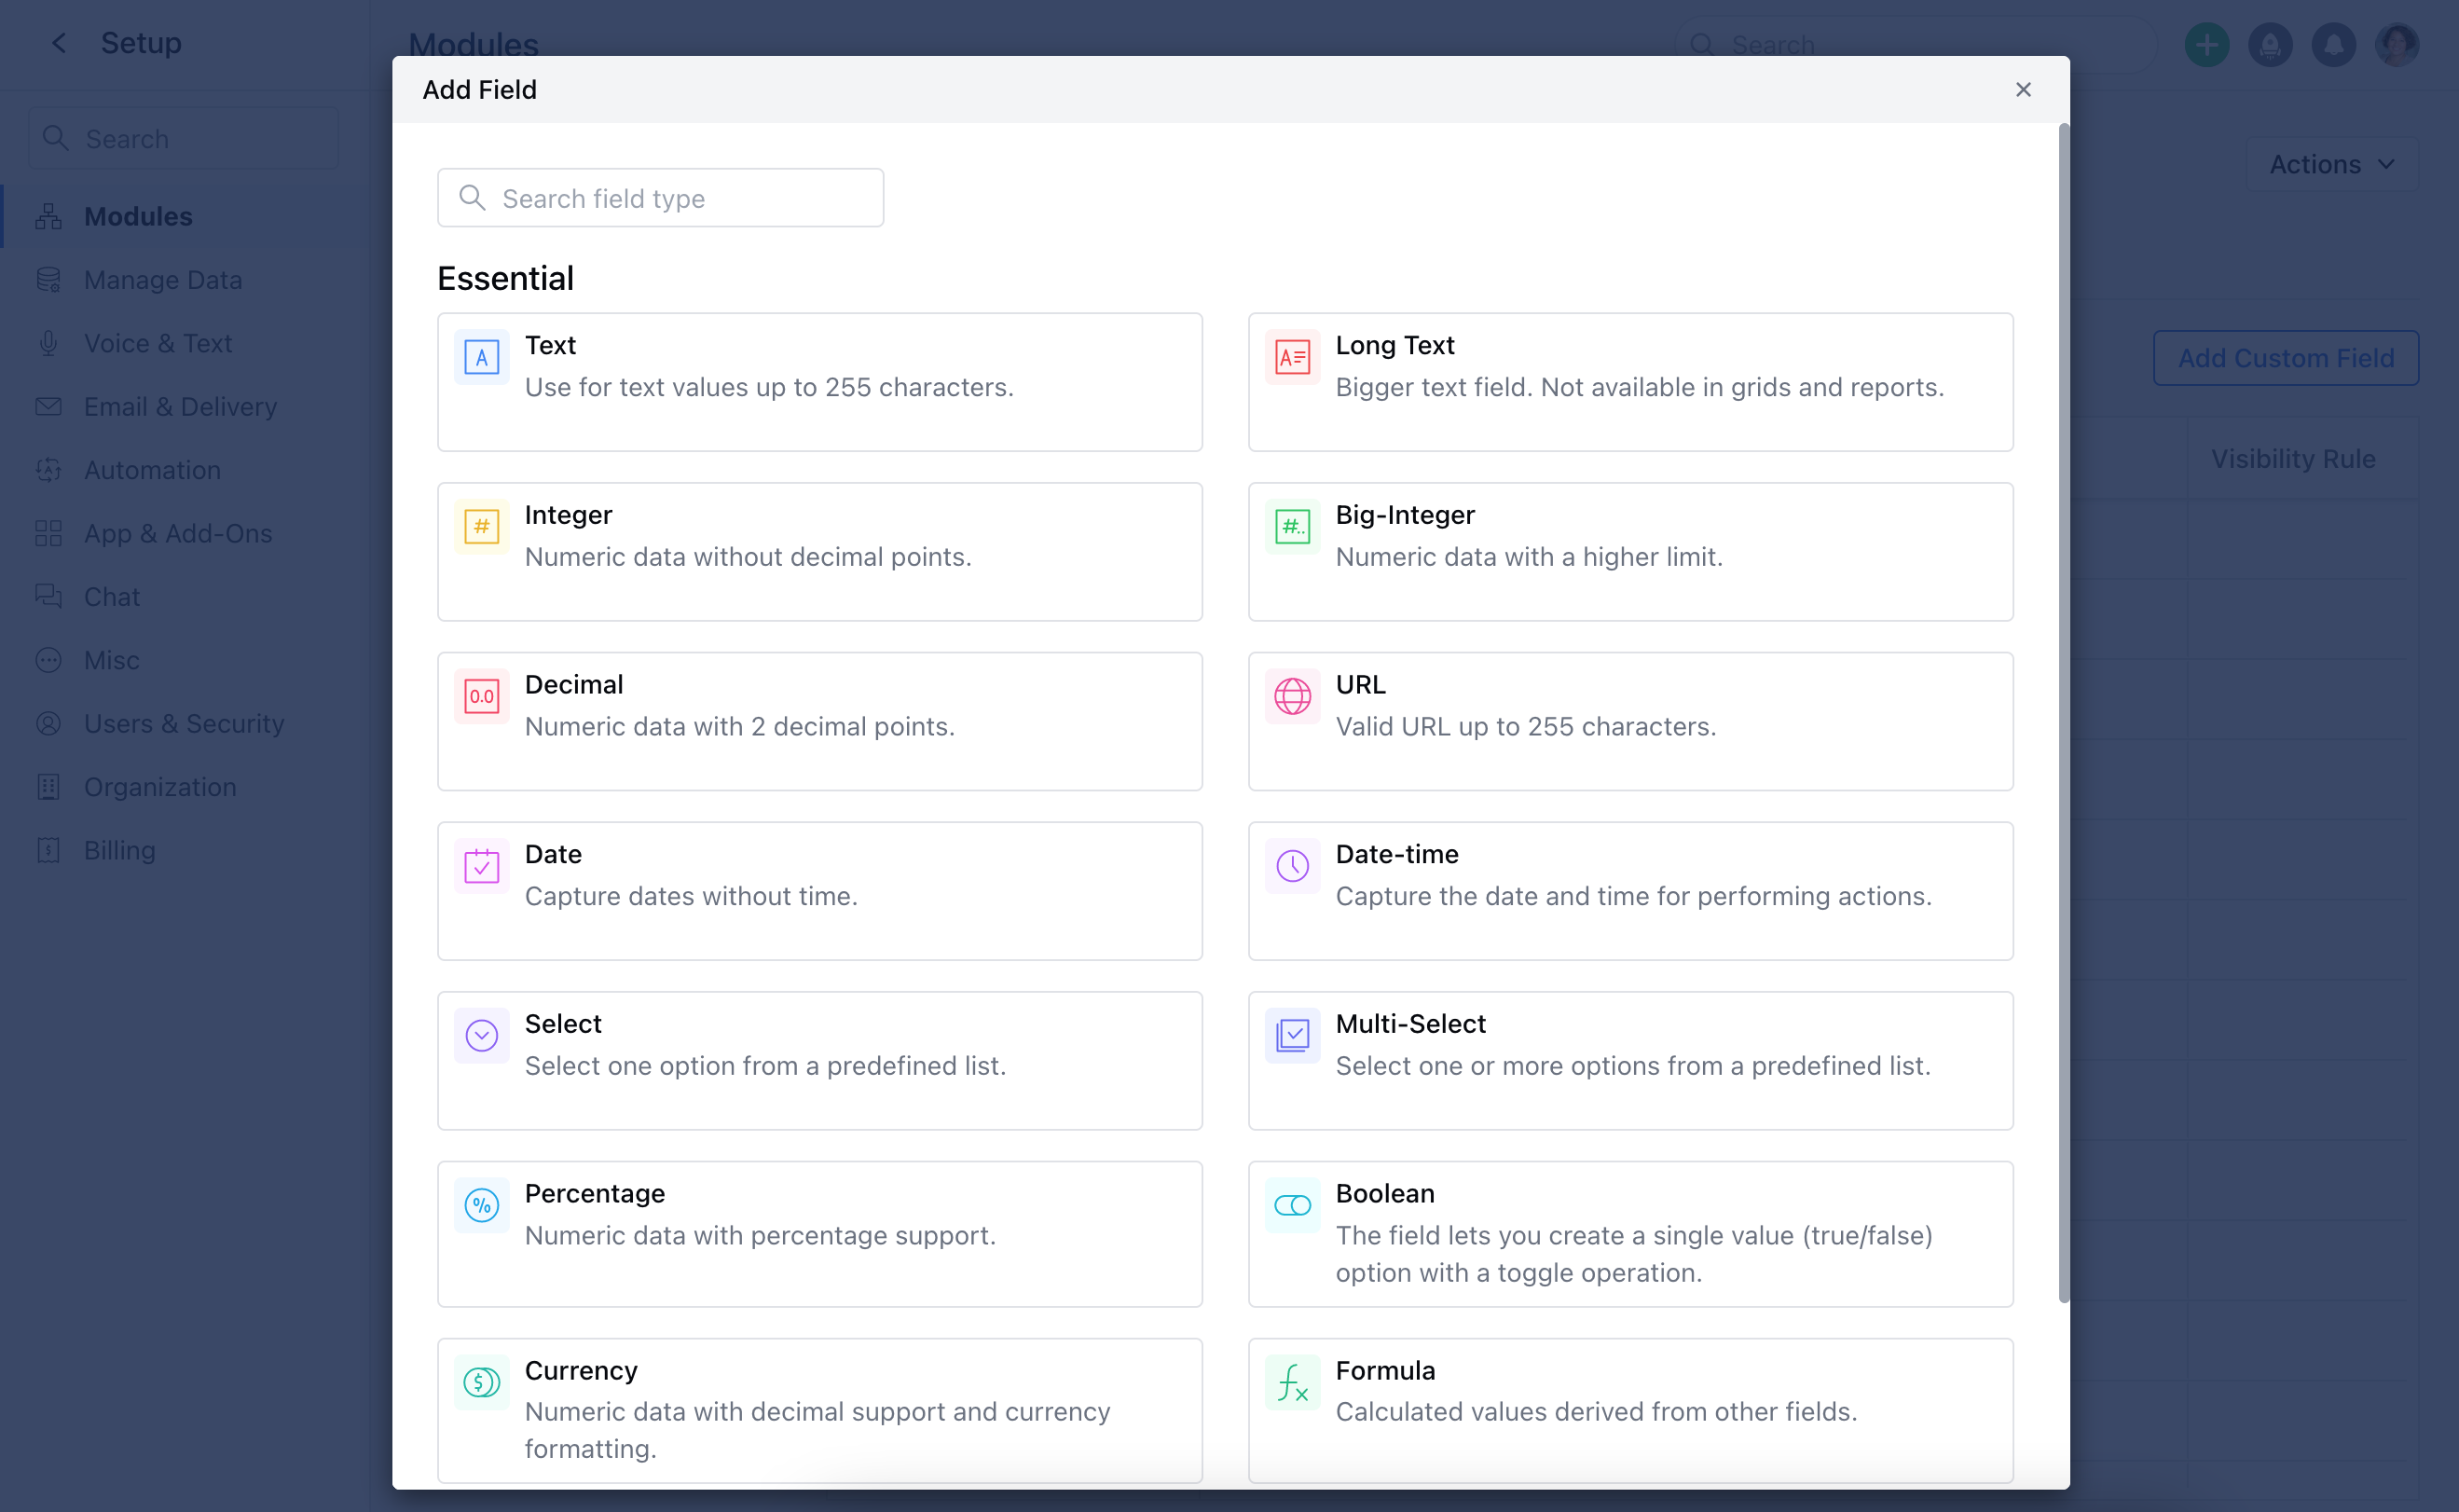Choose the Text field type card
2459x1512 pixels.
819,382
